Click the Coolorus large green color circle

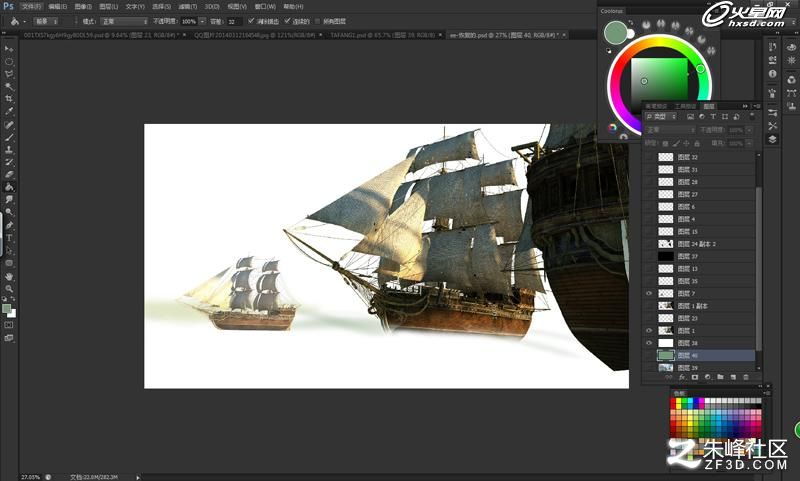(616, 33)
